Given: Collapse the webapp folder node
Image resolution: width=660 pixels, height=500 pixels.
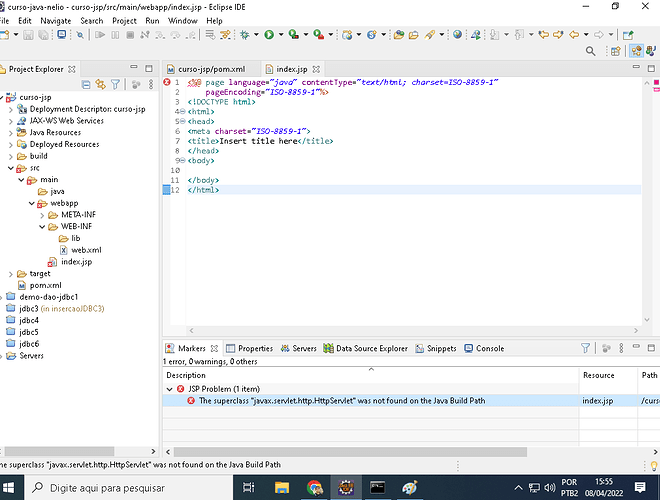Looking at the screenshot, I should pos(32,203).
